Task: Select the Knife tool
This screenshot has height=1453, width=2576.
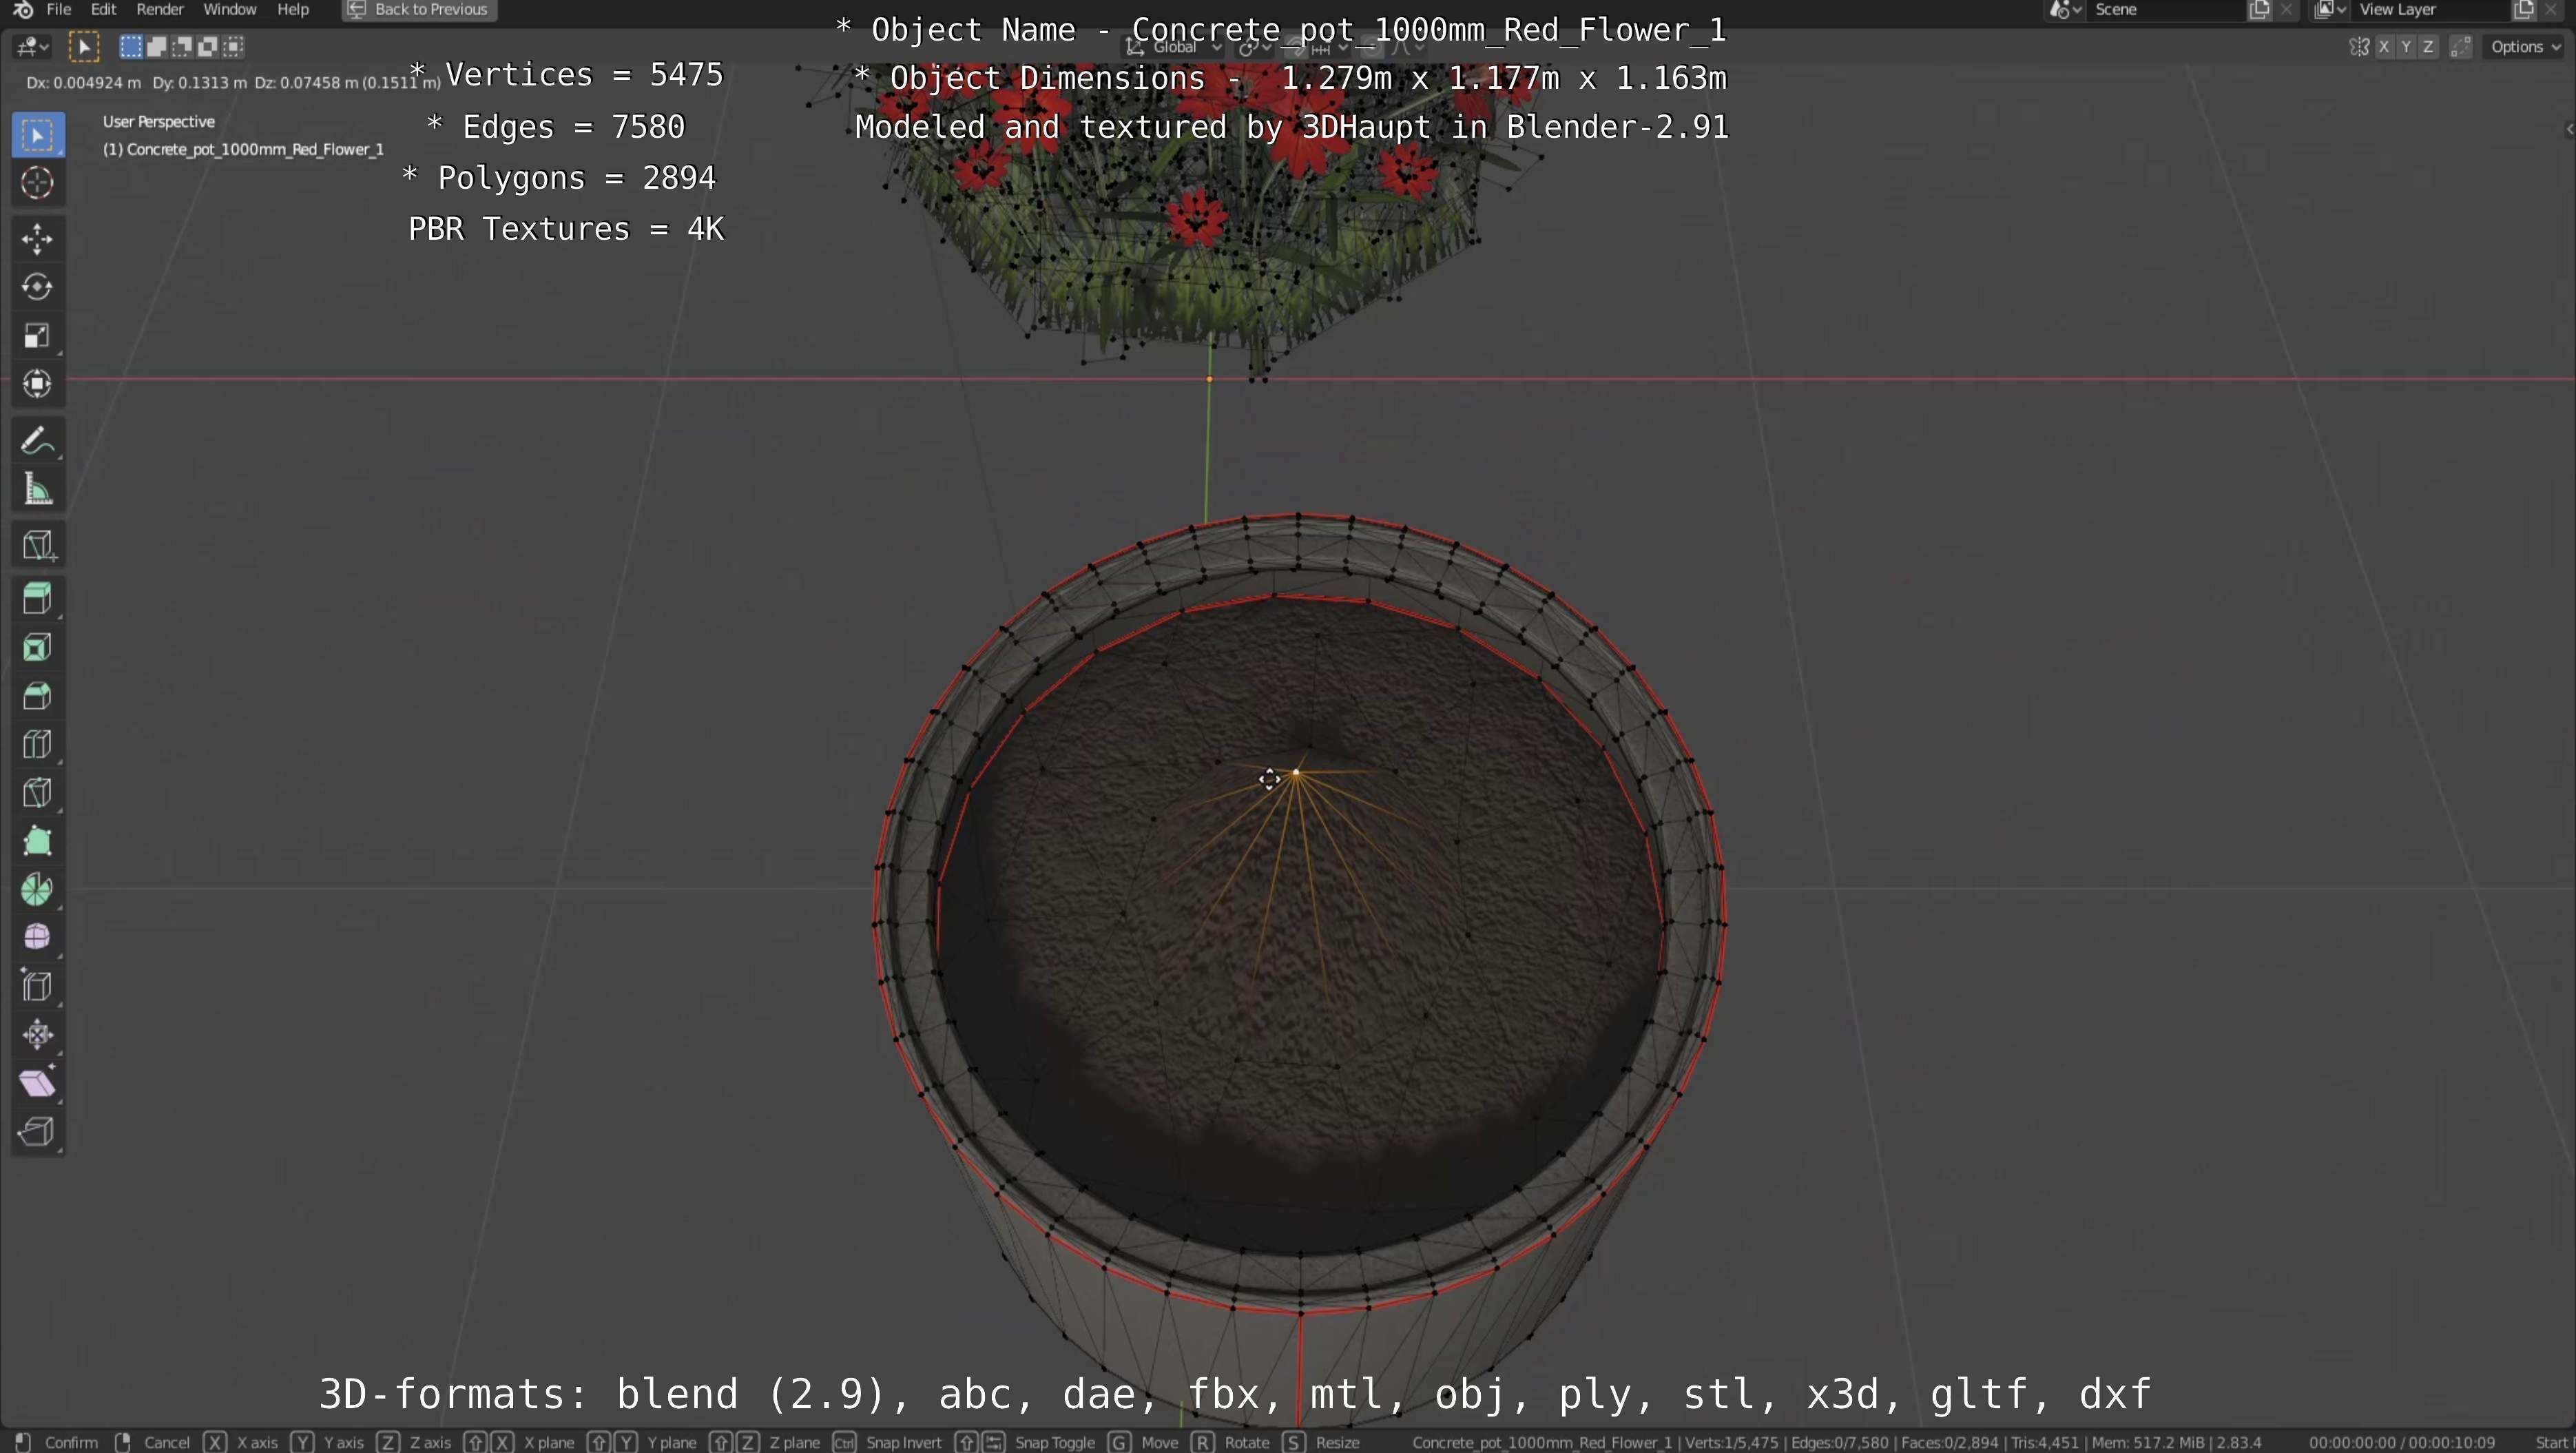Action: point(38,792)
